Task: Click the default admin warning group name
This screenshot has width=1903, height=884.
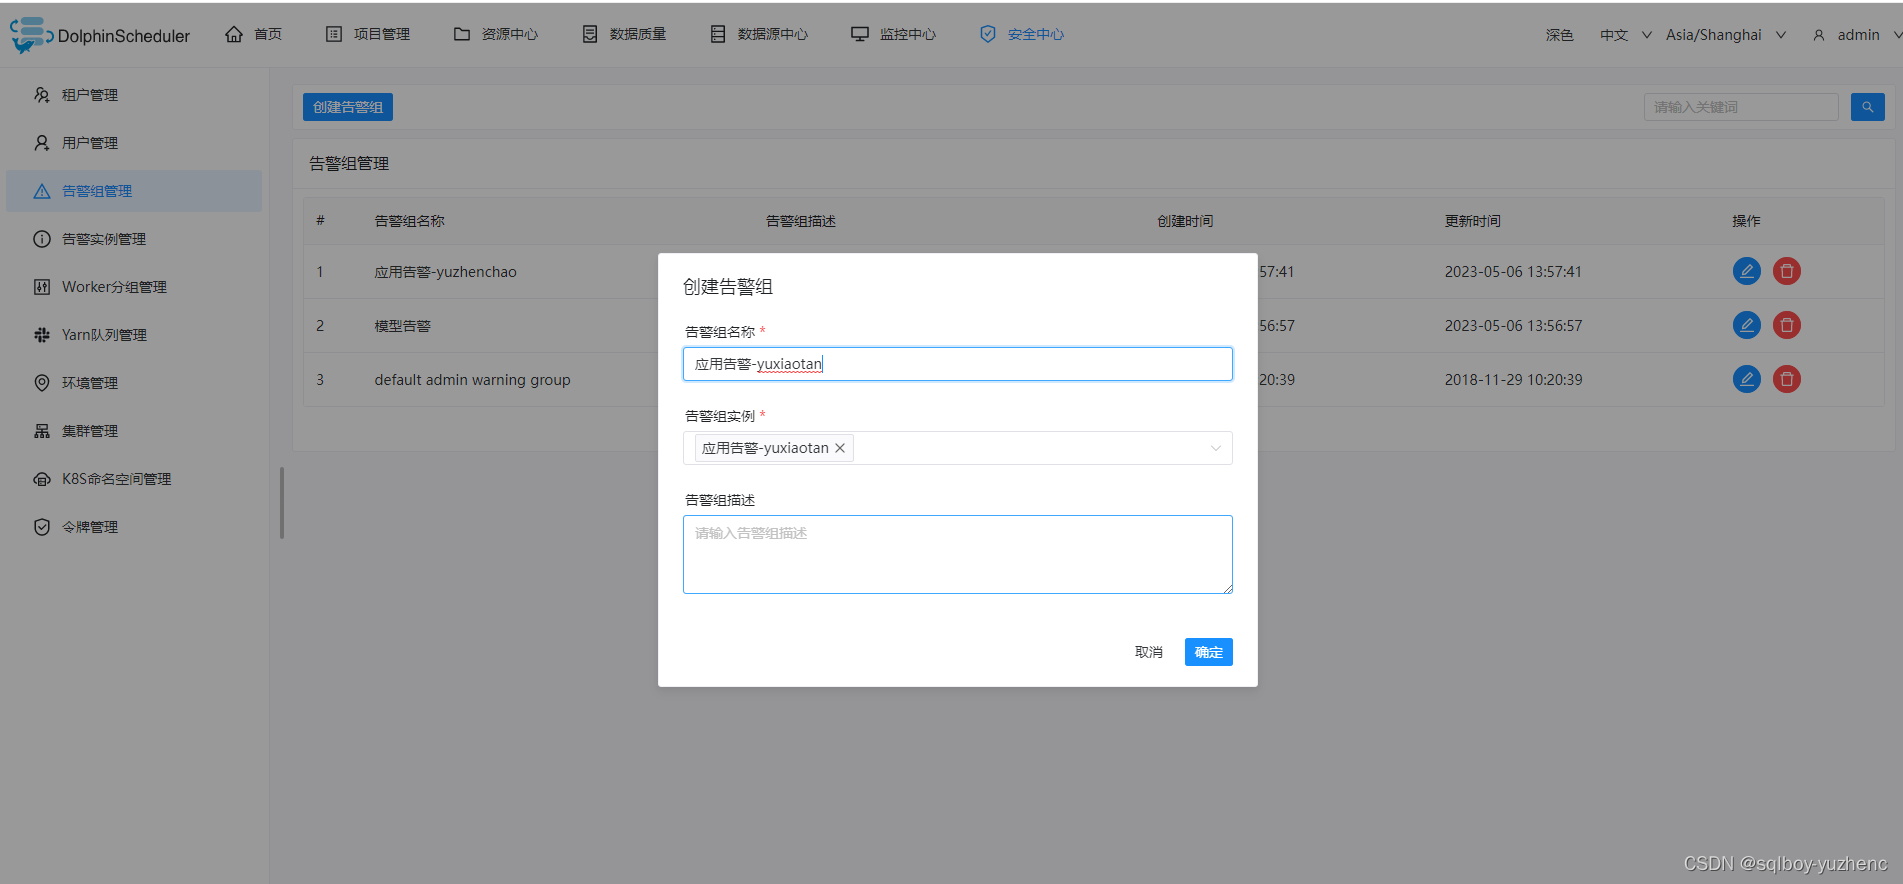Action: (x=472, y=380)
